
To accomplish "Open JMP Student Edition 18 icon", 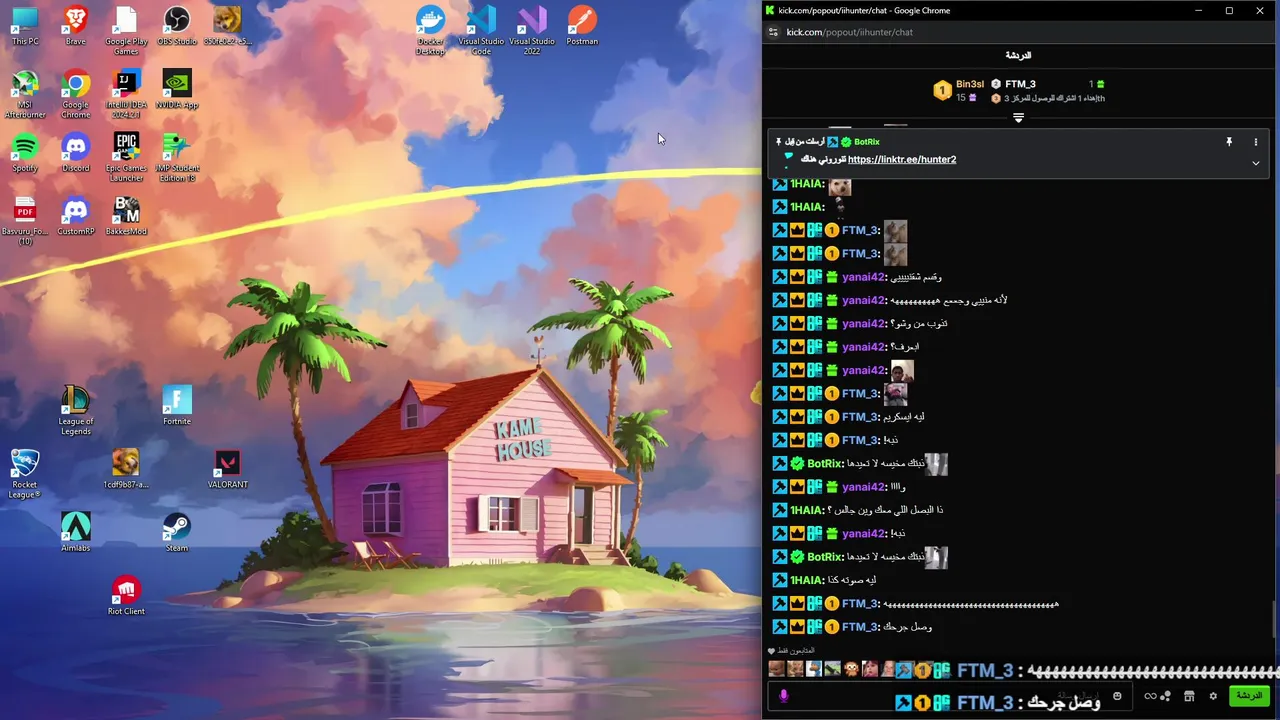I will tap(177, 158).
